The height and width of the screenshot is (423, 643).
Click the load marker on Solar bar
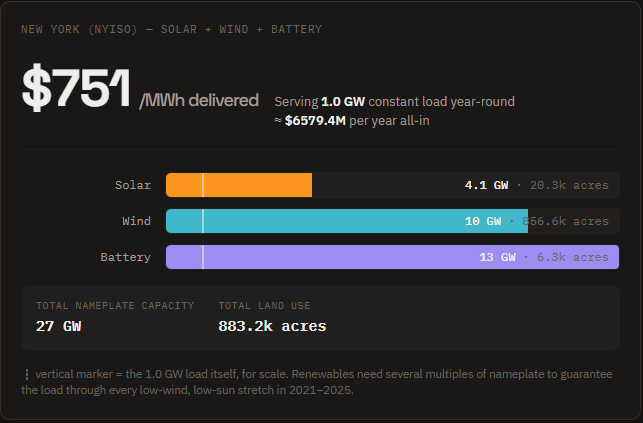[203, 185]
